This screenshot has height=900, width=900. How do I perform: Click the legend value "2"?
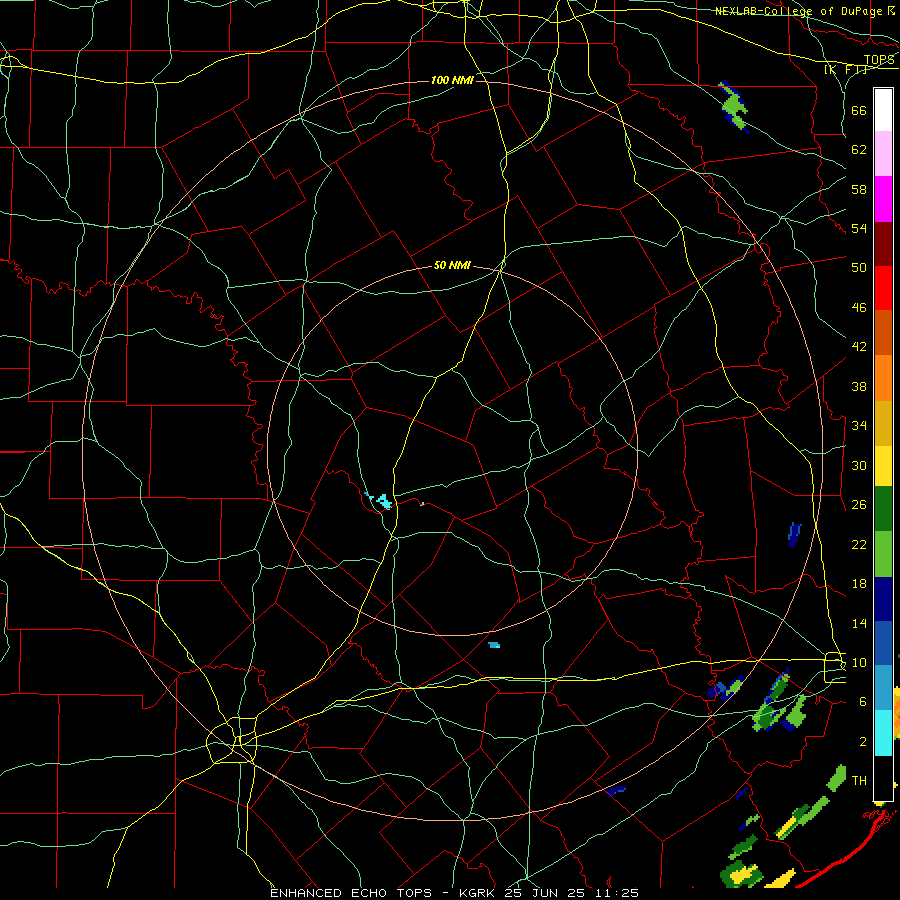pos(862,742)
